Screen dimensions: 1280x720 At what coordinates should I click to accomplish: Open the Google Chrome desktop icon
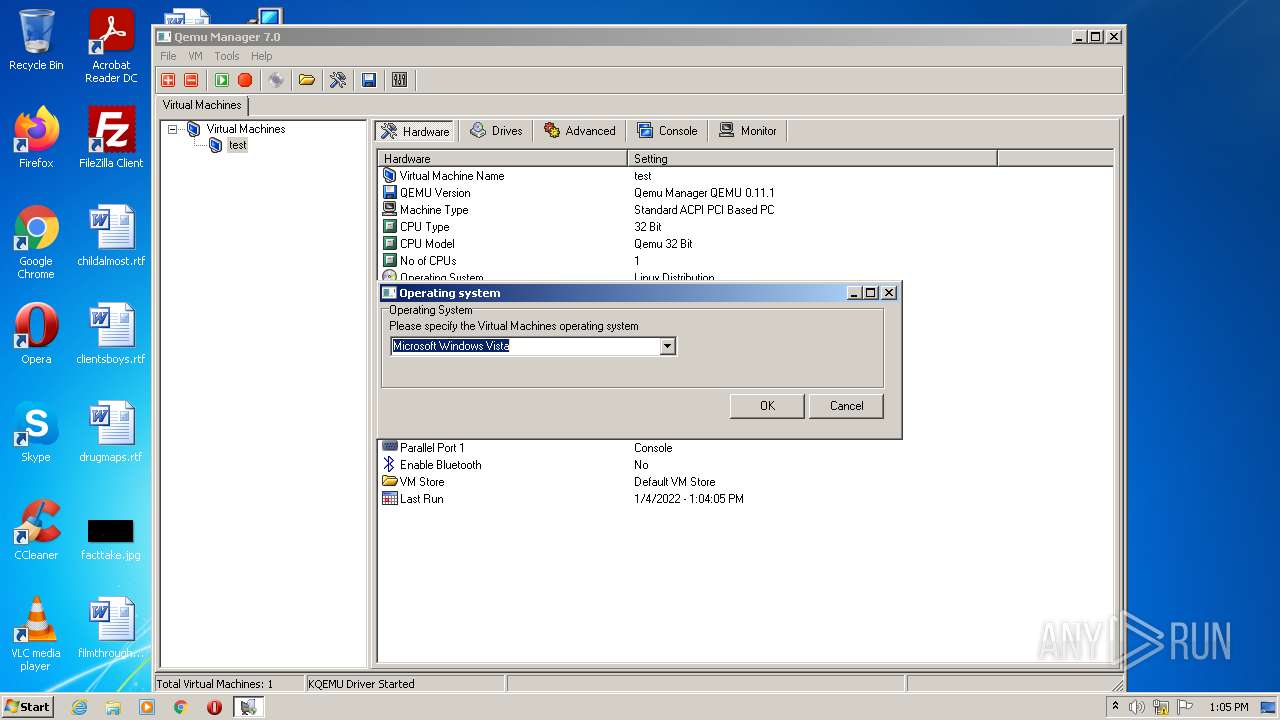tap(36, 242)
